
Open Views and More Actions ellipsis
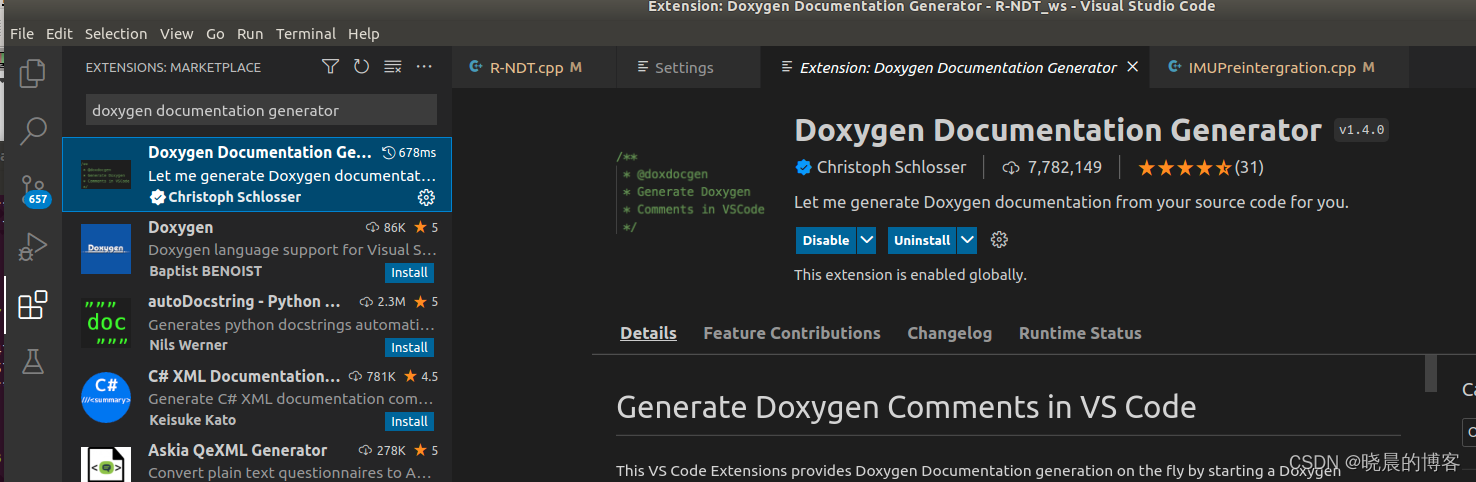(x=424, y=67)
